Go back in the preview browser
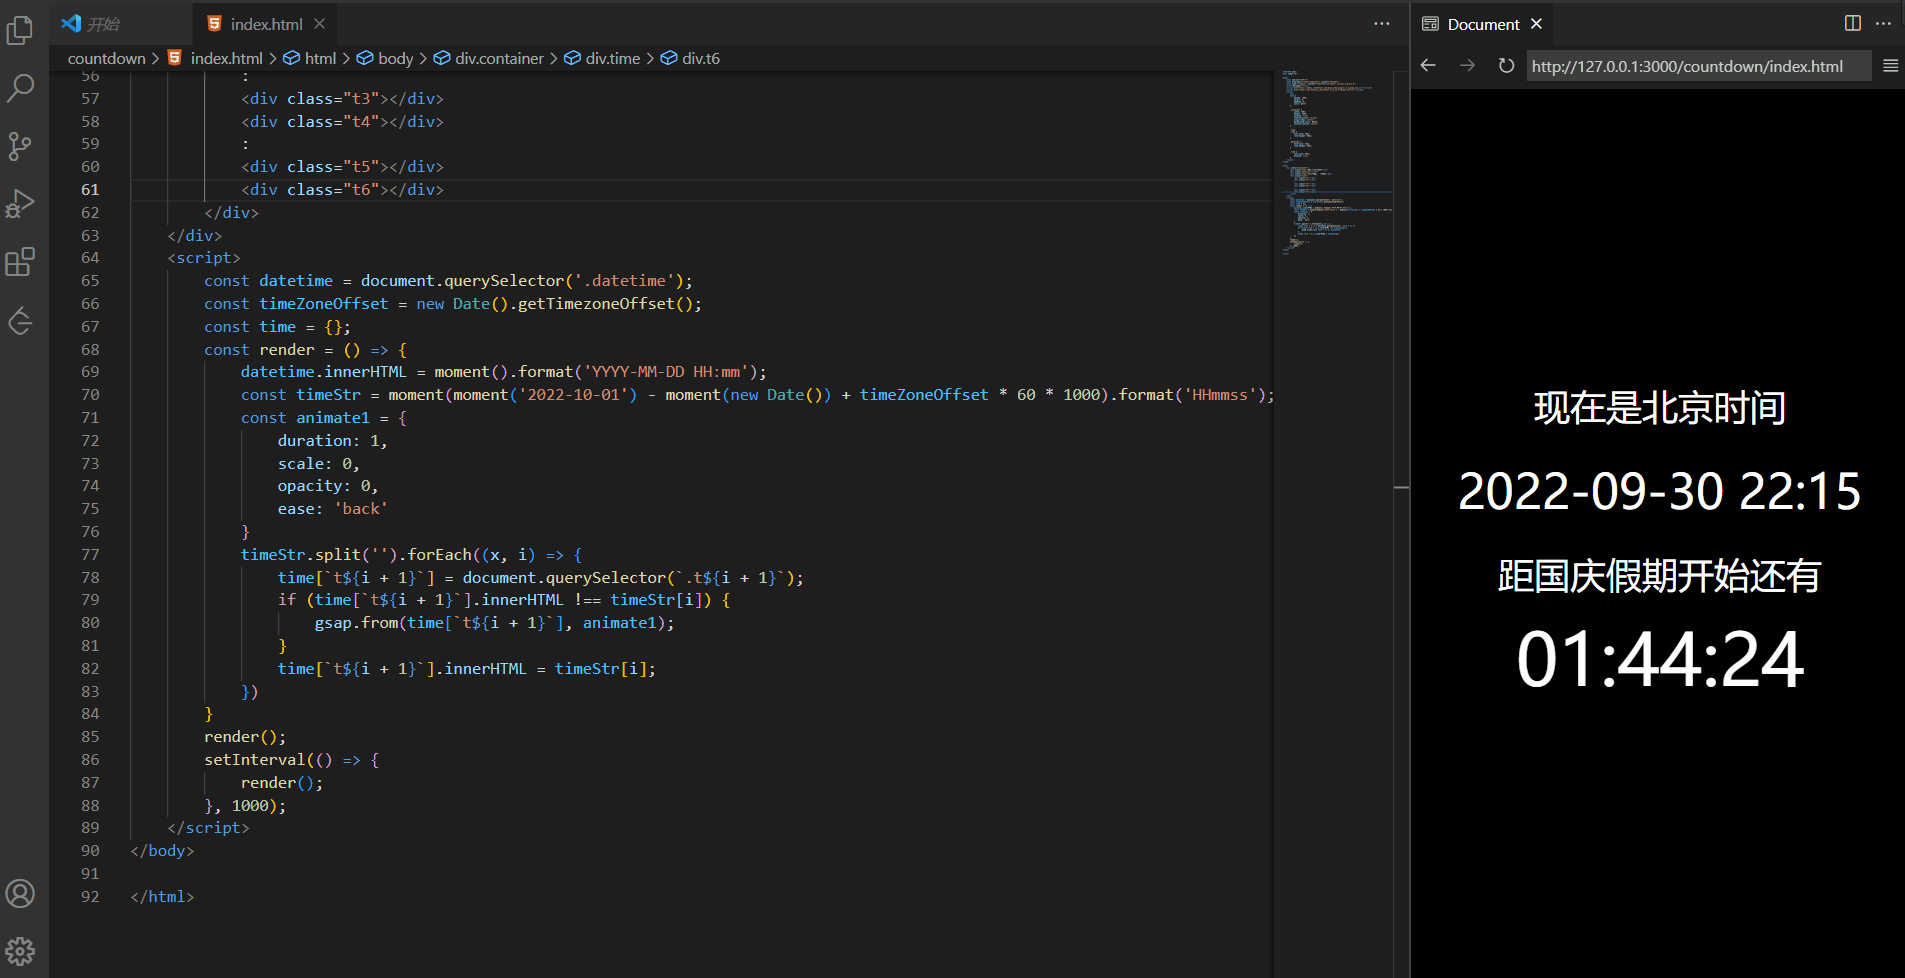 [x=1428, y=66]
